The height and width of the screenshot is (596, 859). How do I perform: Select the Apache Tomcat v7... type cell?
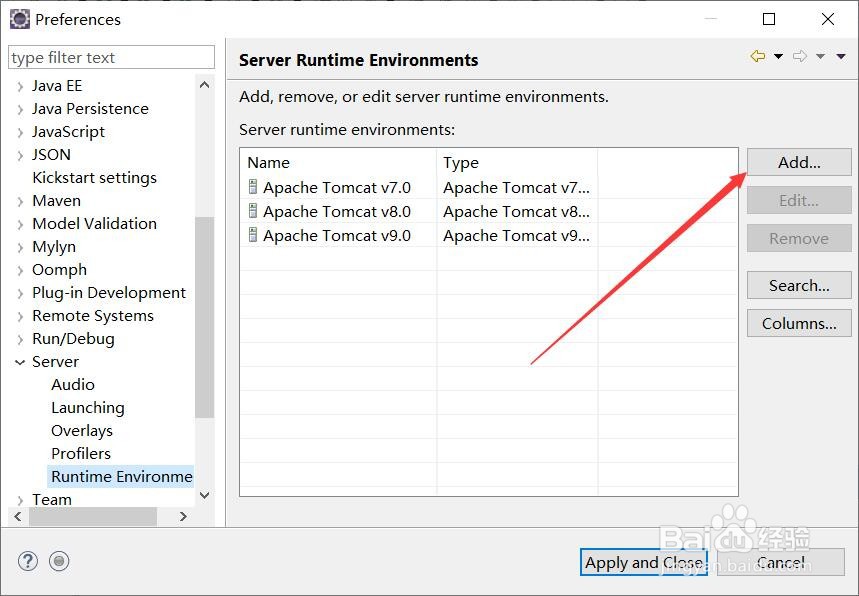point(517,187)
